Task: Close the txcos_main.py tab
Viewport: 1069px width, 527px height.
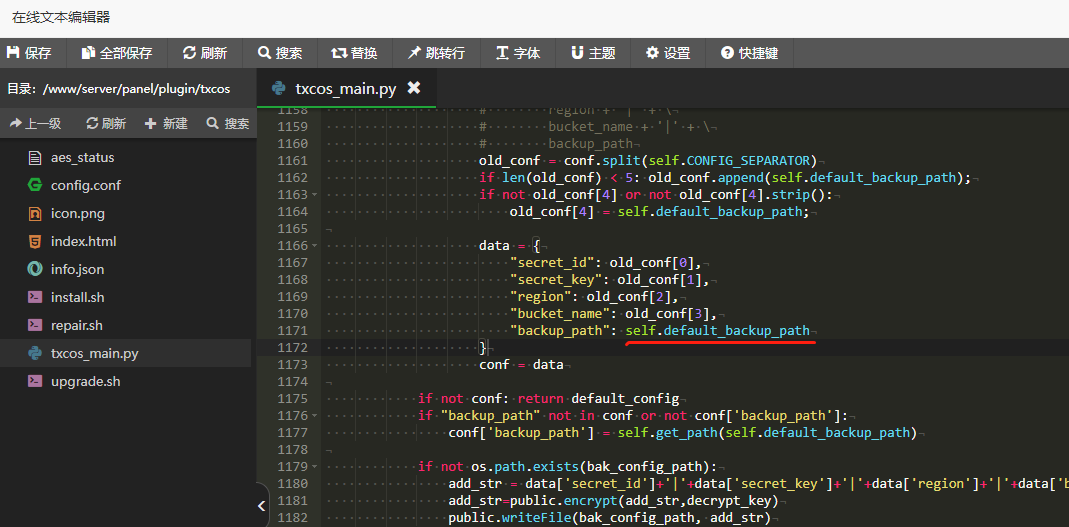Action: point(413,88)
